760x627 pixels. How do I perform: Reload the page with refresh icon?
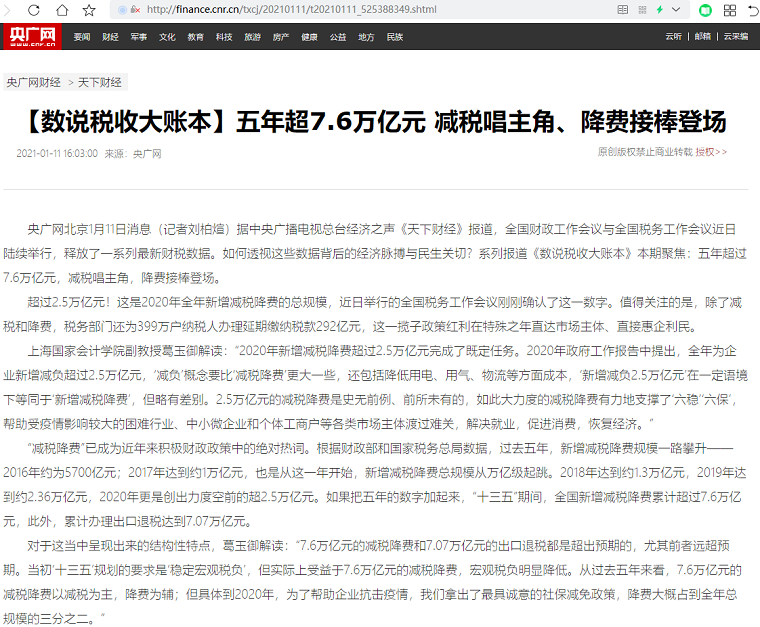point(35,10)
